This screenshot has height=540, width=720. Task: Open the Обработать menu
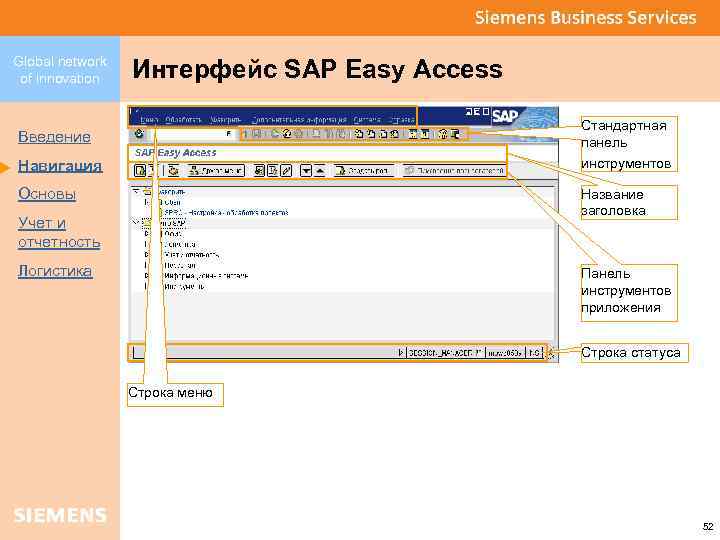[184, 119]
